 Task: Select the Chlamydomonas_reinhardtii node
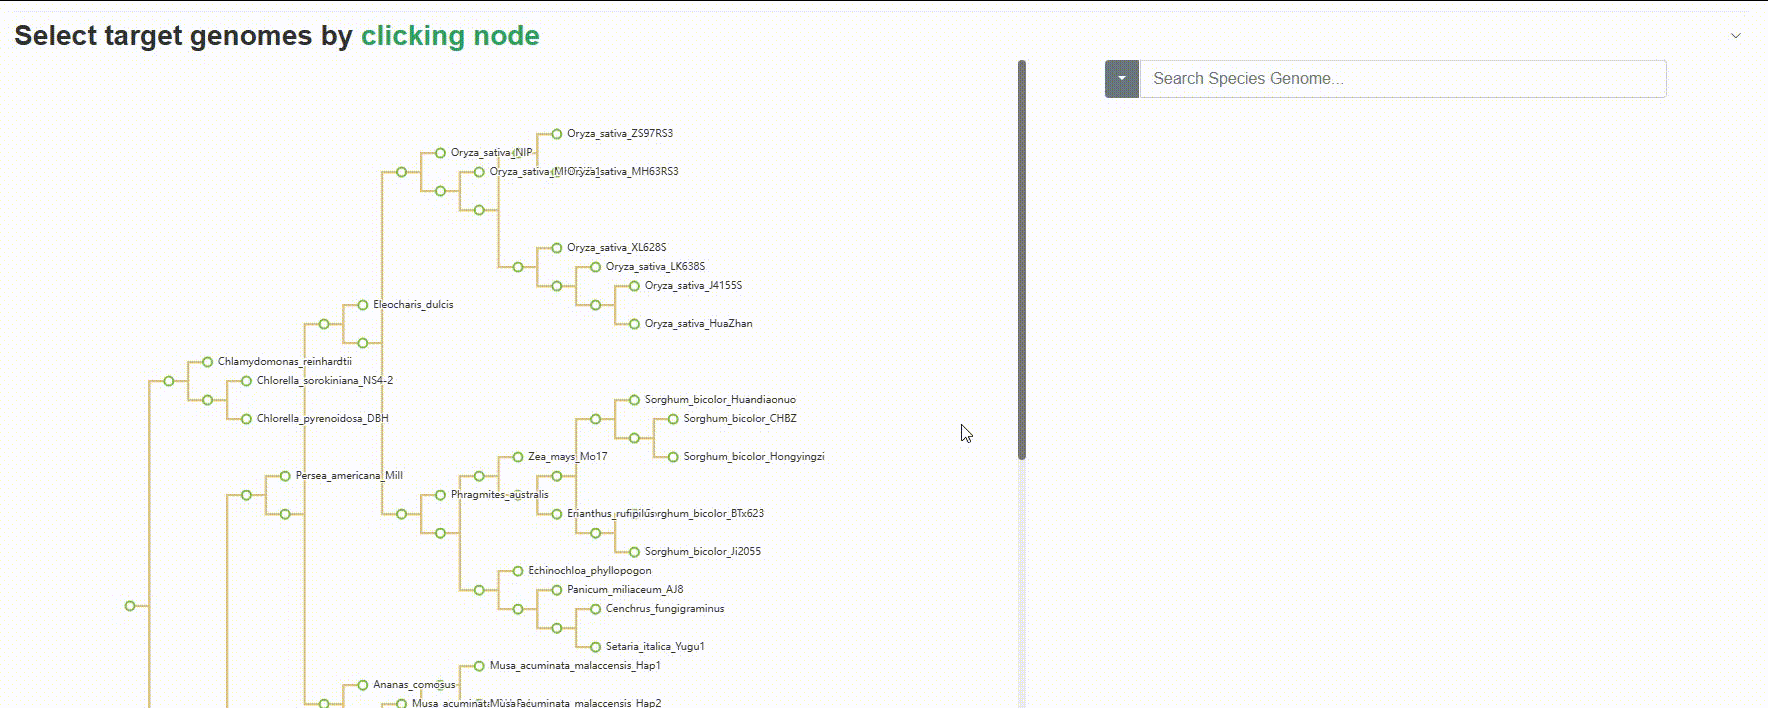point(208,362)
